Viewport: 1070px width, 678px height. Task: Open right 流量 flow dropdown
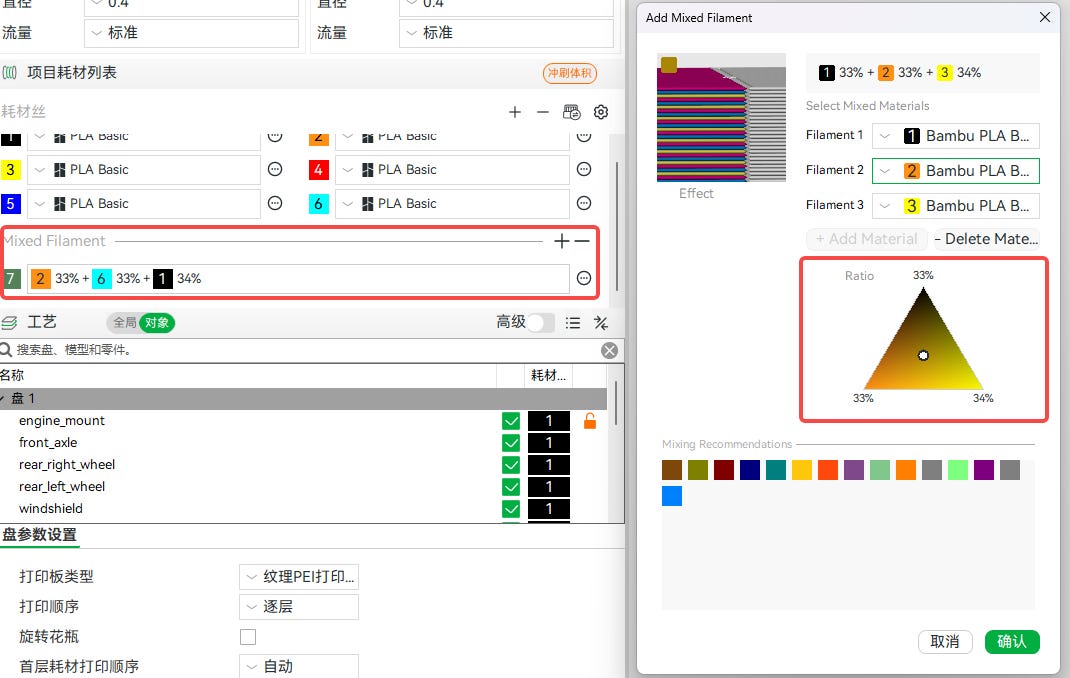click(x=506, y=33)
